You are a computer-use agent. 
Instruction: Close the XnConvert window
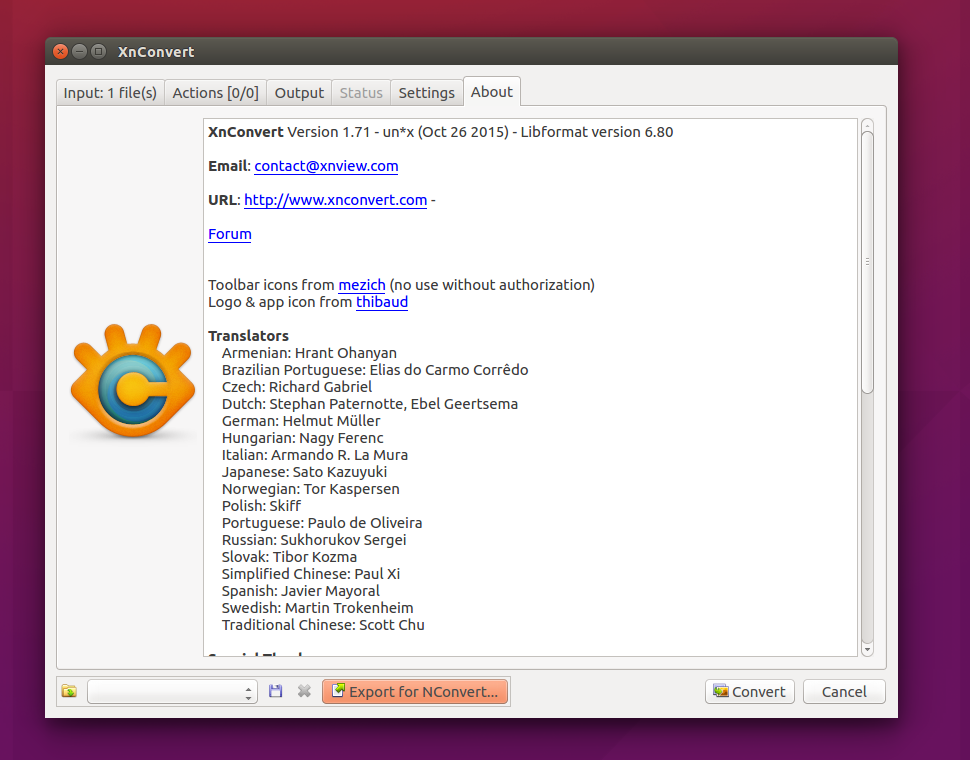point(61,51)
